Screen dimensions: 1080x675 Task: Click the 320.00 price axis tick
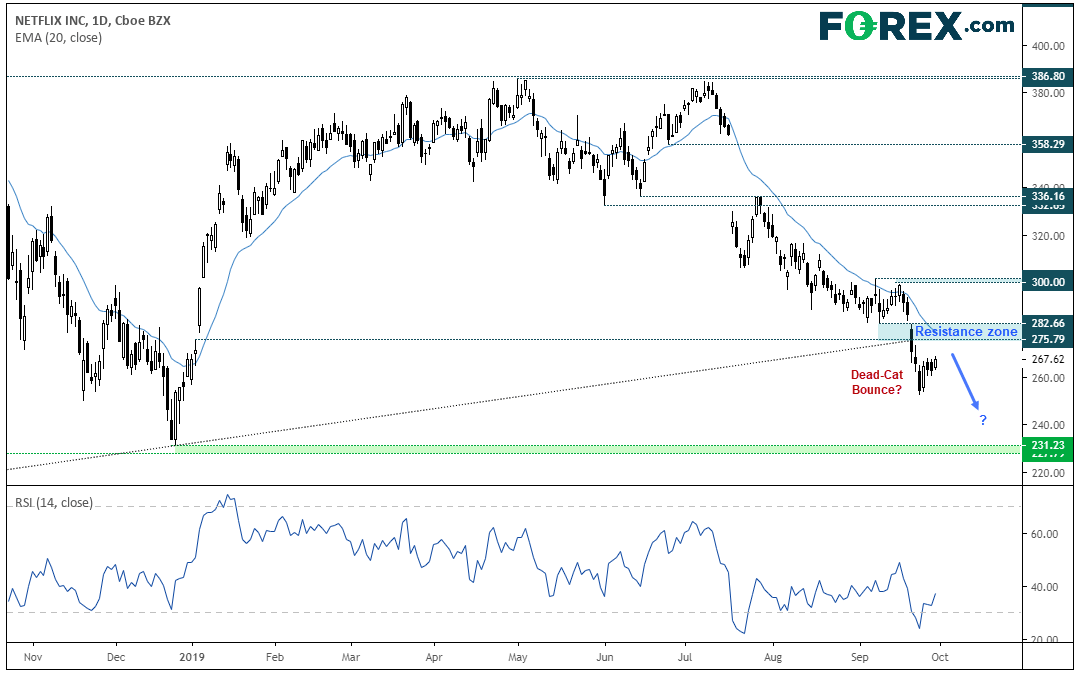click(x=1048, y=236)
